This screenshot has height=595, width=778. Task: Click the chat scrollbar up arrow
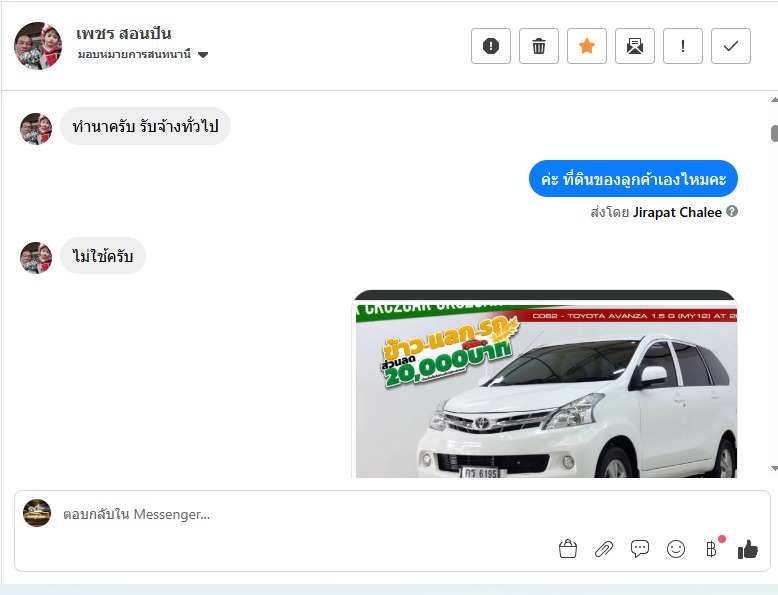[x=774, y=100]
